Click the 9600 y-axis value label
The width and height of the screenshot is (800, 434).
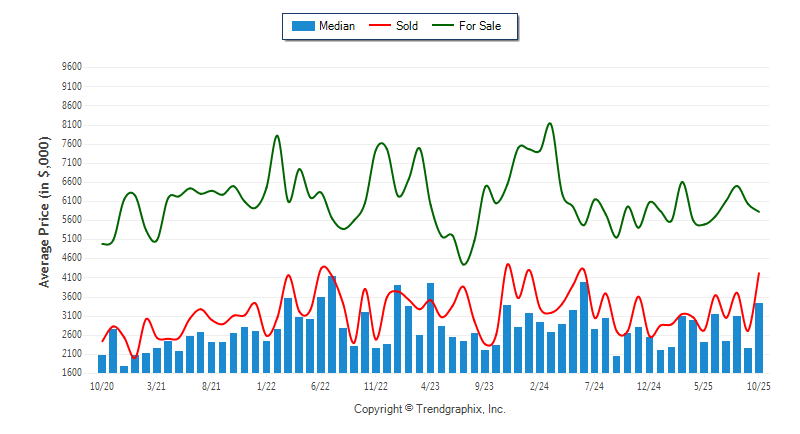[x=71, y=67]
